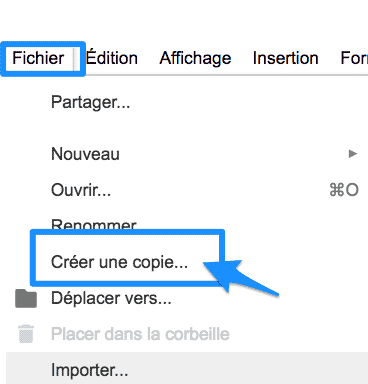Select the Renommer menu entry
Viewport: 368px width, 384px height.
tap(94, 224)
